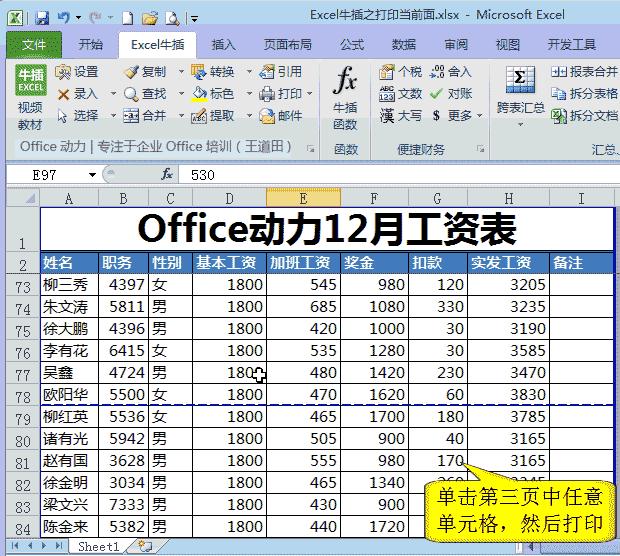This screenshot has height=556, width=620.
Task: Click the 大写 漢 tool
Action: pos(400,116)
